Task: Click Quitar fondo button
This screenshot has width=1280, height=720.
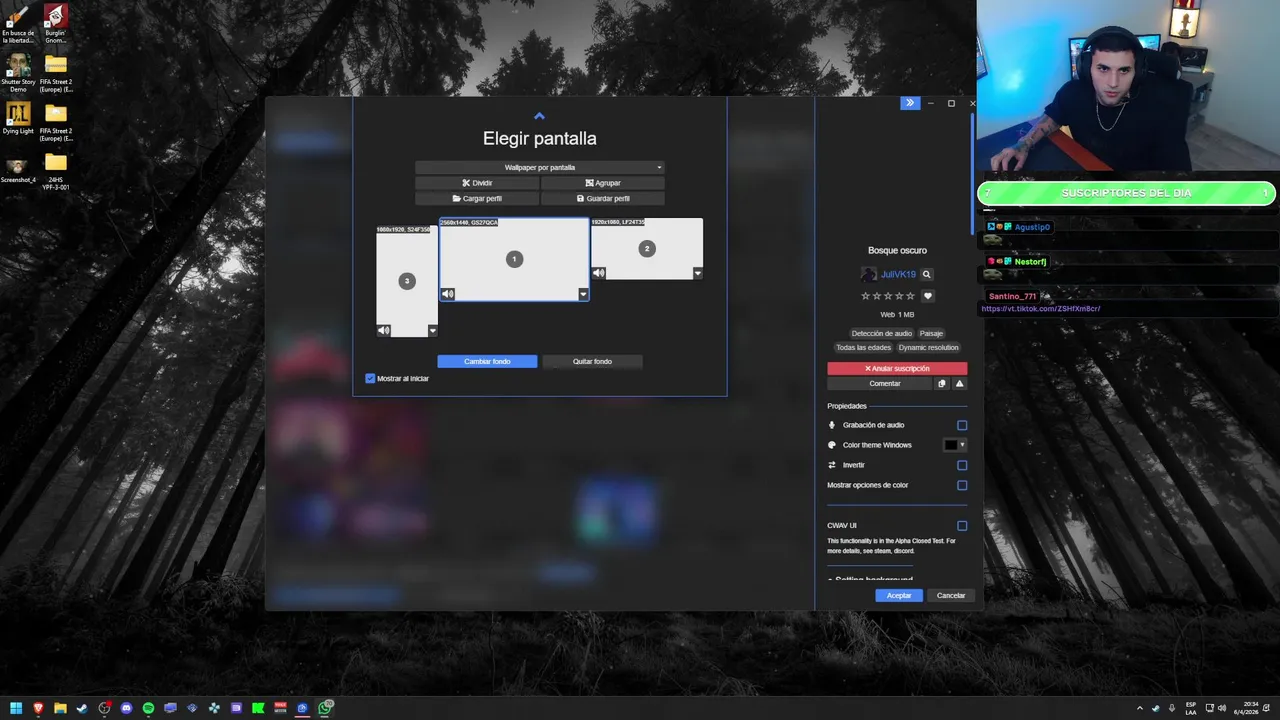Action: pyautogui.click(x=592, y=361)
